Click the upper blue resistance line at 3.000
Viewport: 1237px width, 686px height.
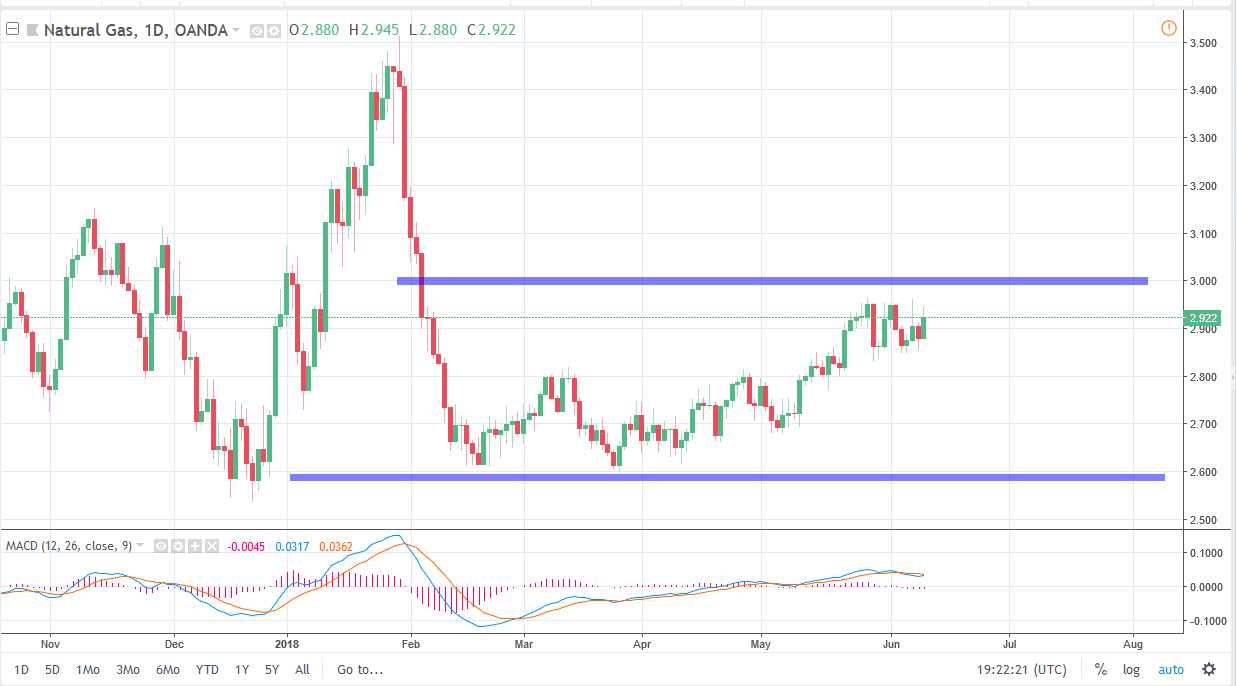(772, 281)
